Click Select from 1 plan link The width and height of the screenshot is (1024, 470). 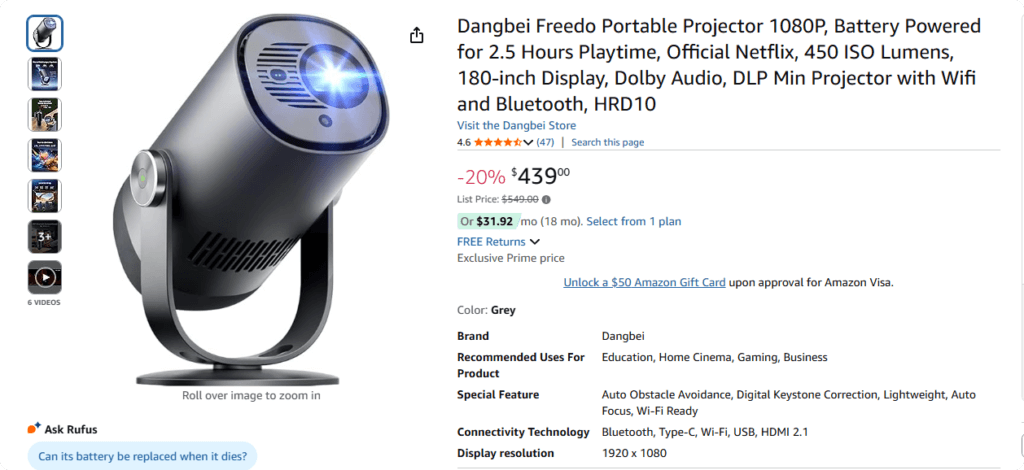tap(633, 221)
